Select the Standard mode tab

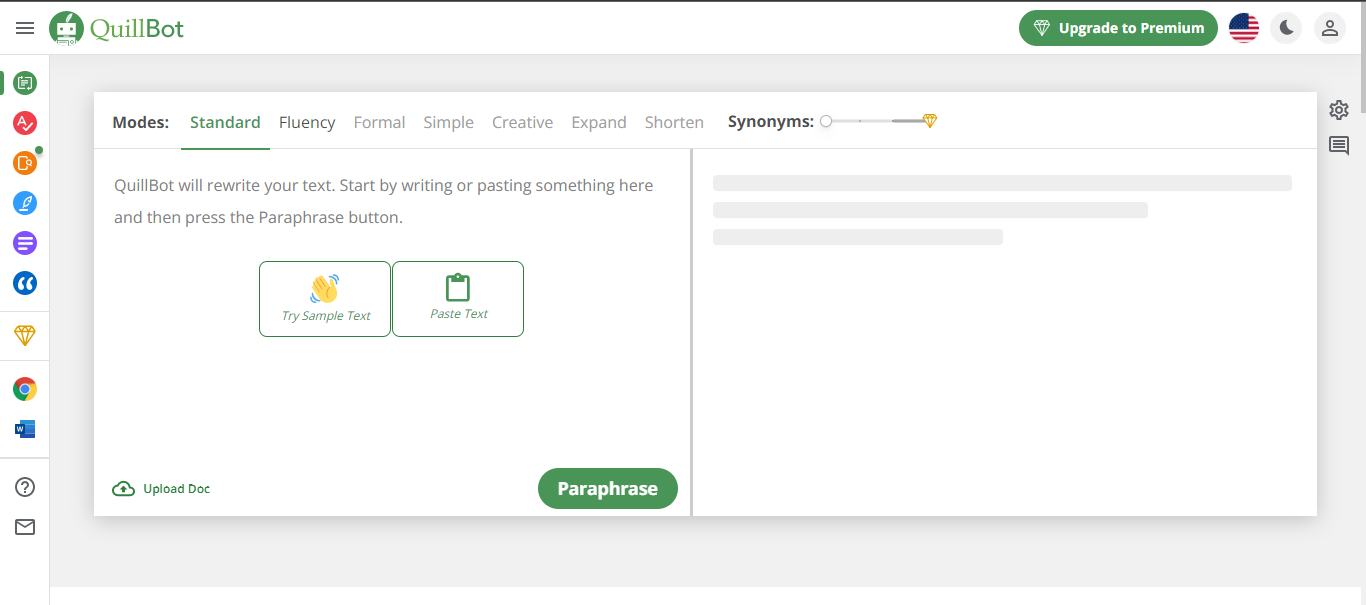point(225,122)
